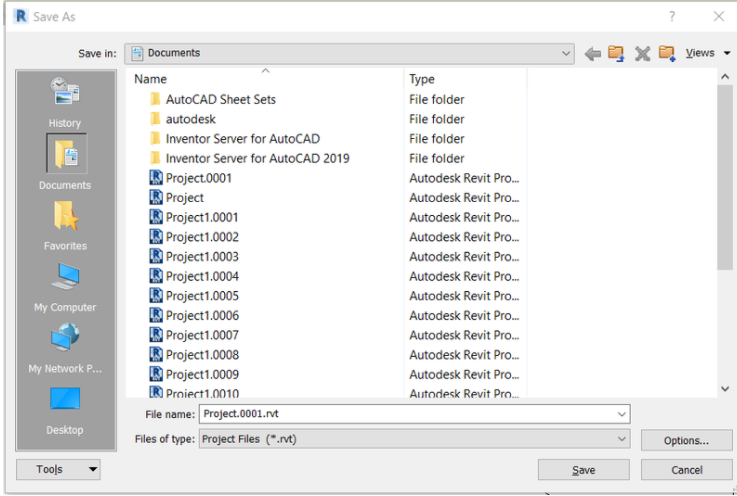The image size is (737, 496).
Task: Select Desktop in the places bar
Action: (x=65, y=411)
